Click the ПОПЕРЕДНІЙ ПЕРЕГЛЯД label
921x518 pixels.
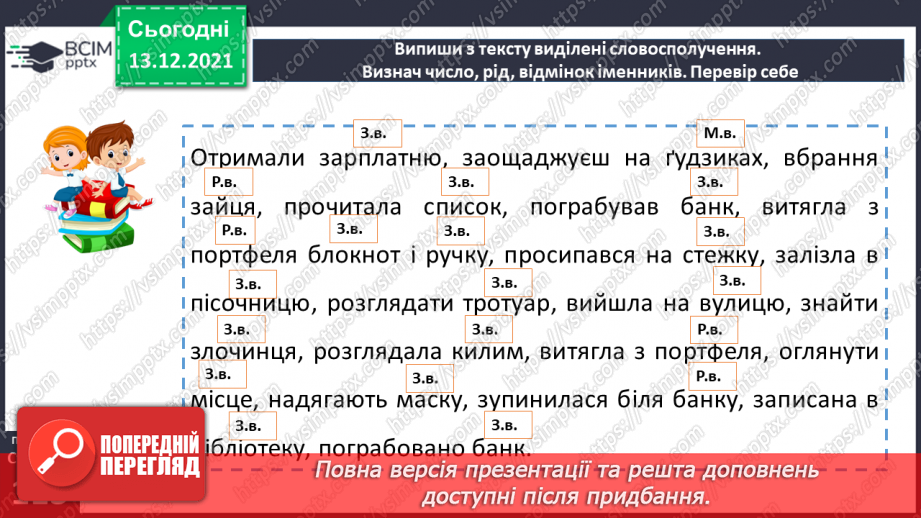point(150,455)
